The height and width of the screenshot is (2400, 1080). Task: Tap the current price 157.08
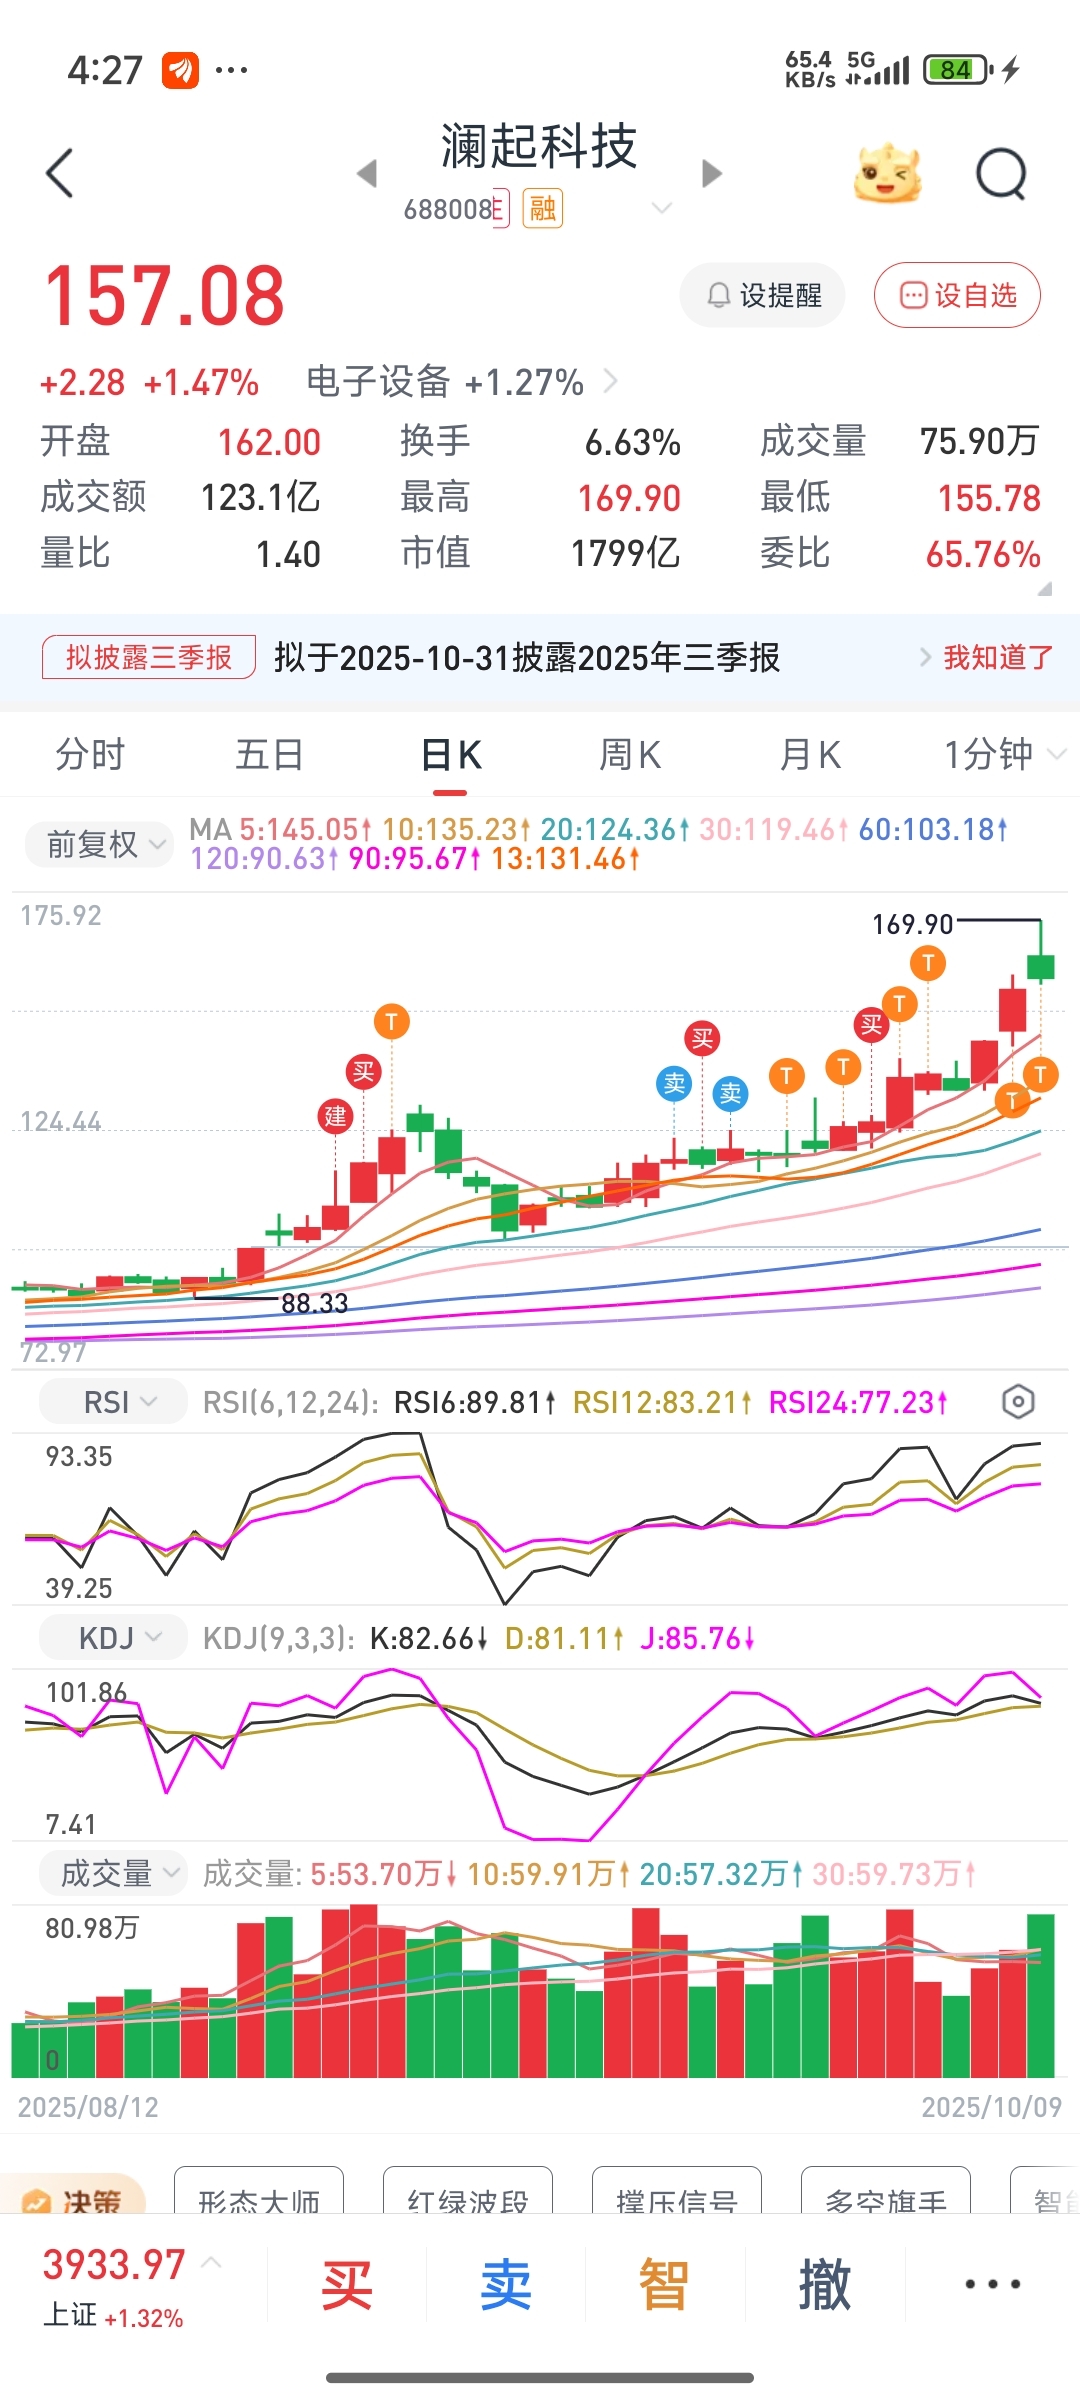[x=165, y=296]
